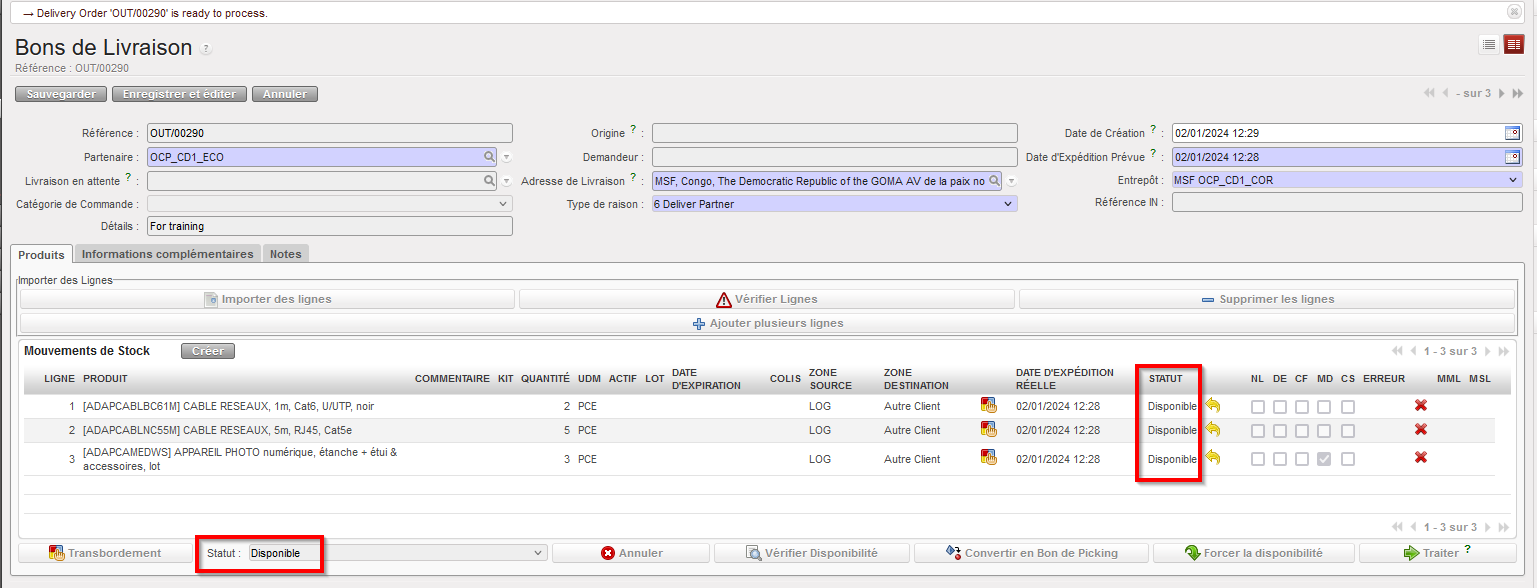Open the Type de raison dropdown
The image size is (1537, 588).
pos(1007,204)
